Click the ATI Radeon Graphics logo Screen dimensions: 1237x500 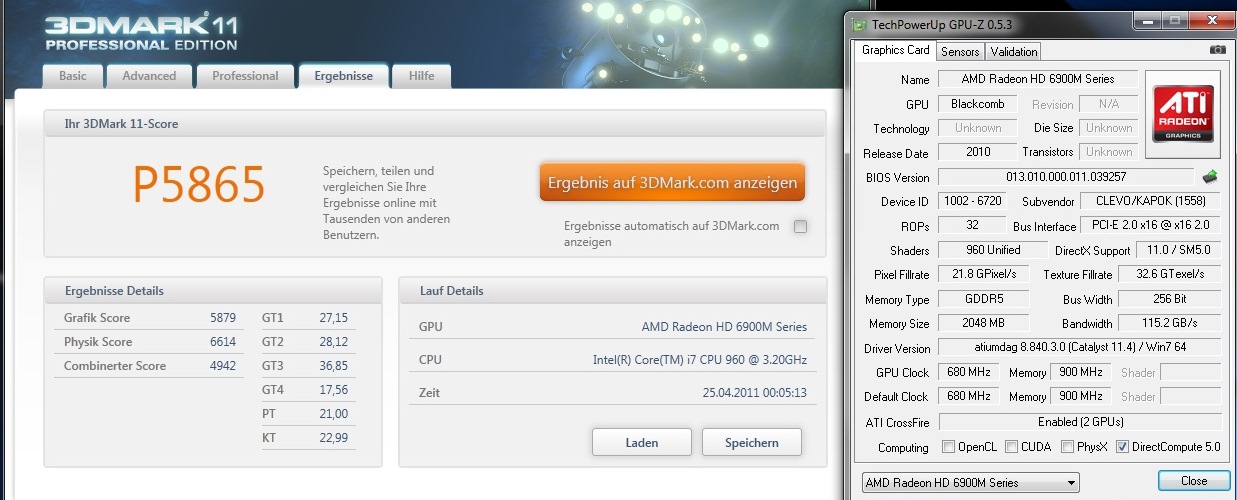pos(1184,112)
